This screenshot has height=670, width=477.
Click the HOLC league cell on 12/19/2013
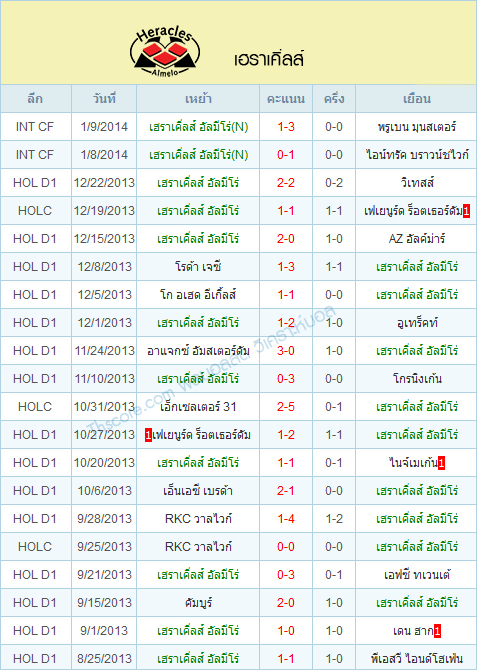(x=35, y=211)
